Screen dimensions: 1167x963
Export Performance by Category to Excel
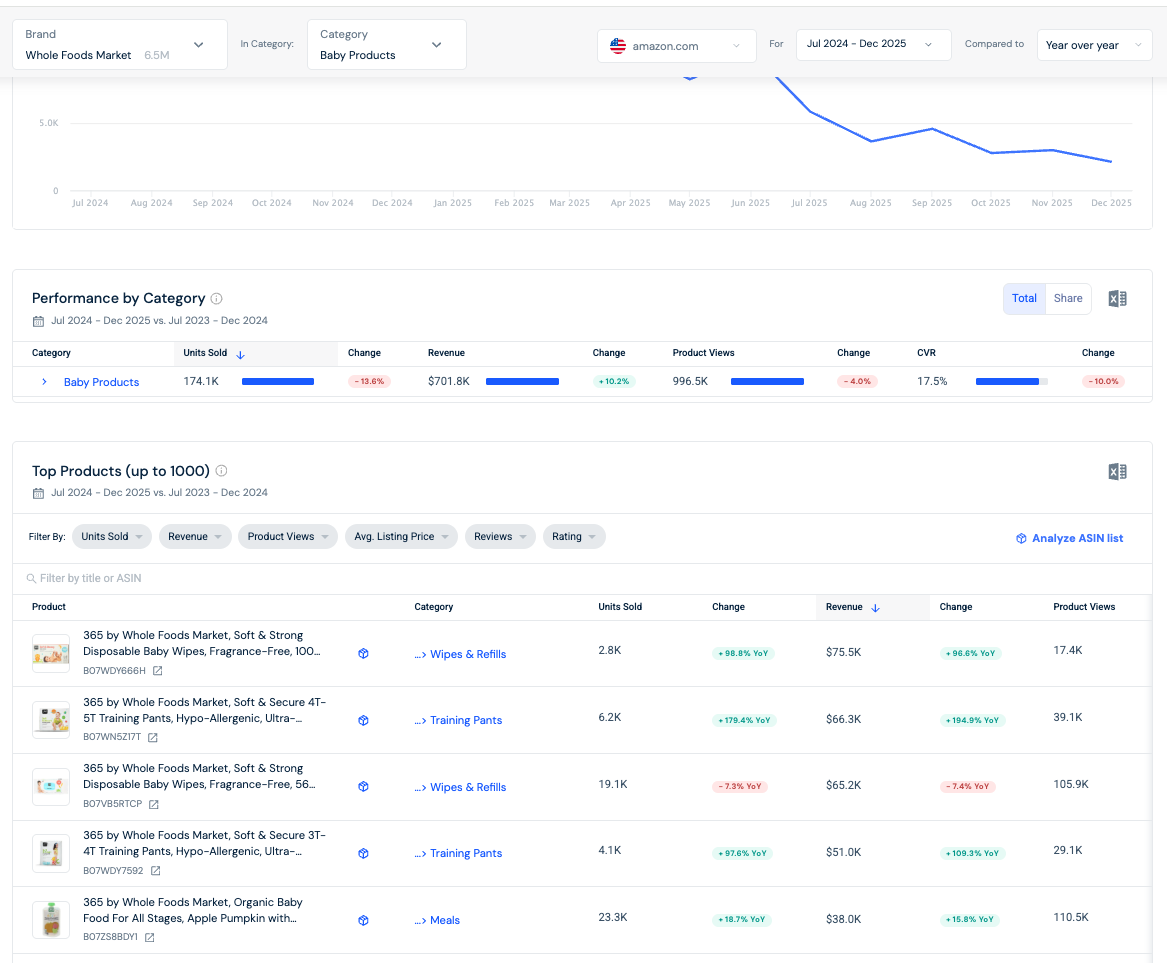[1117, 298]
